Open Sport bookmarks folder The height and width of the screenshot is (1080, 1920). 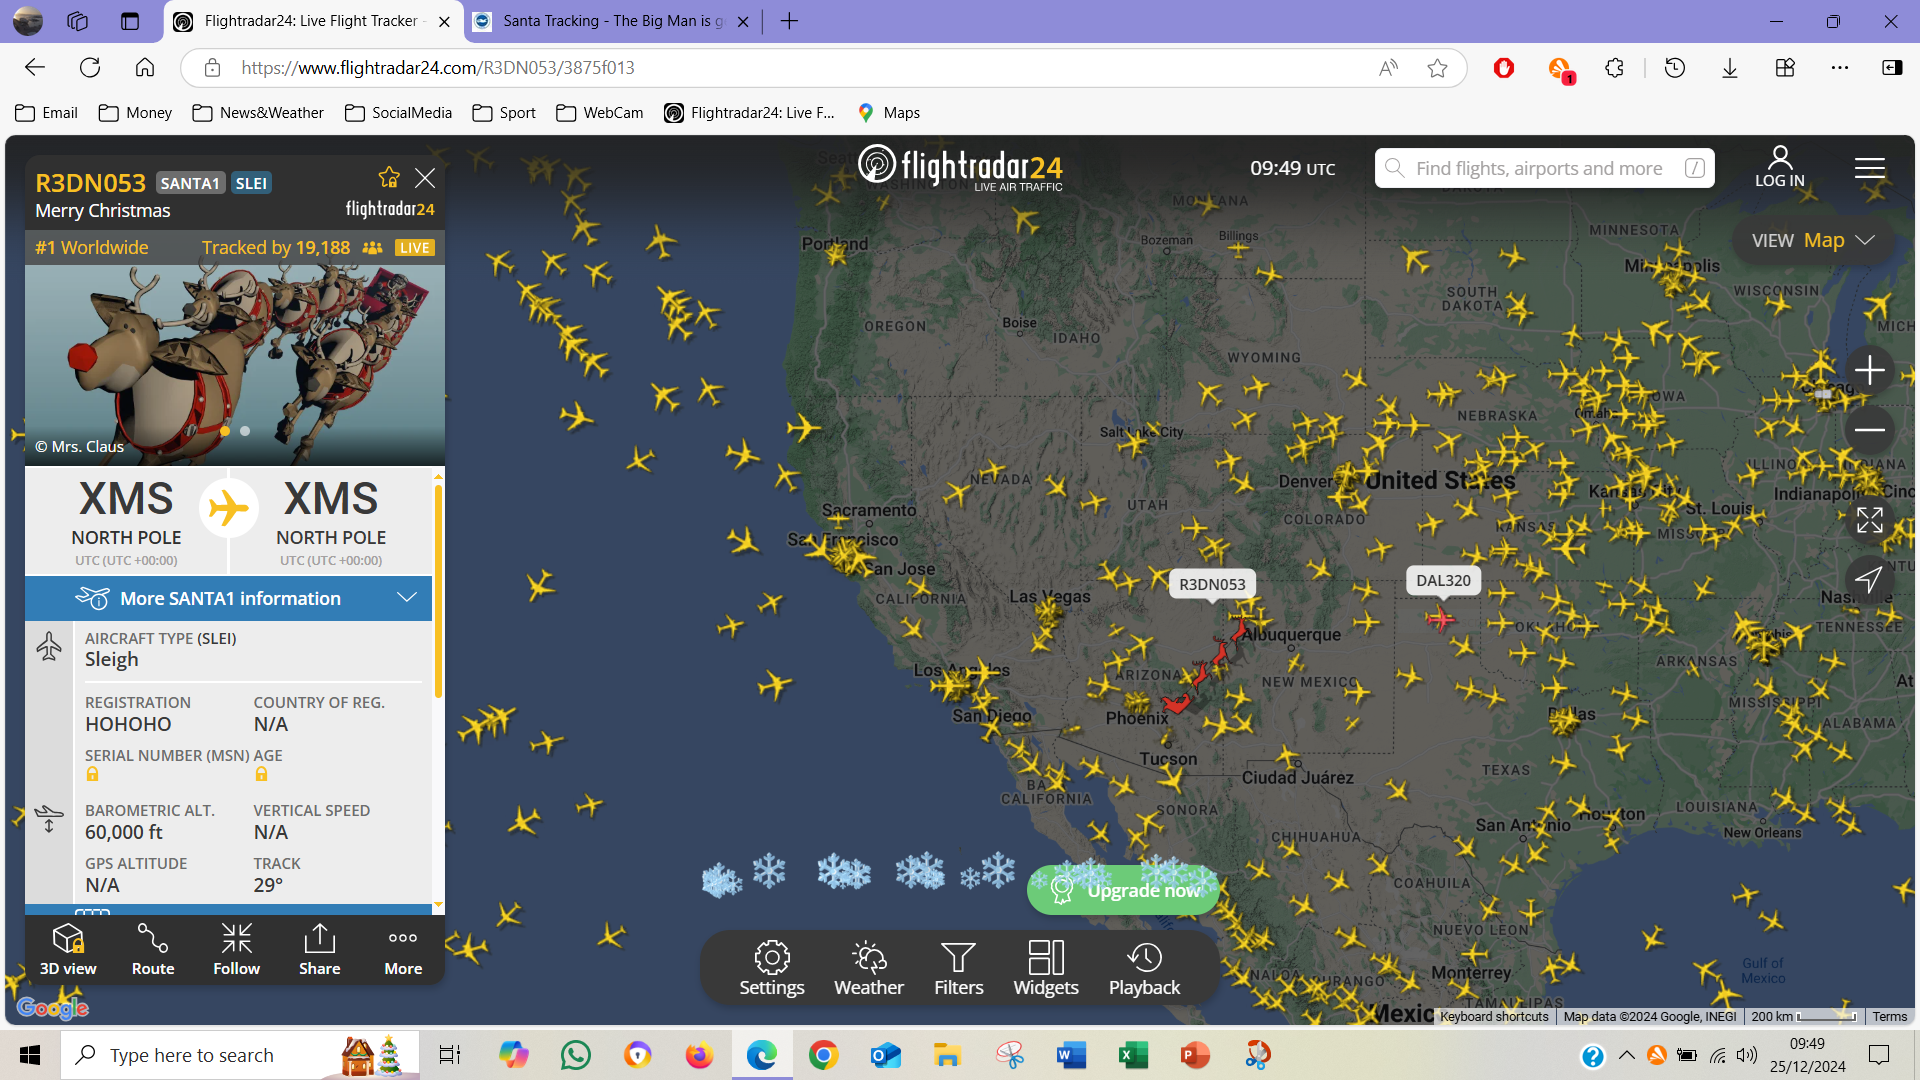pos(505,113)
